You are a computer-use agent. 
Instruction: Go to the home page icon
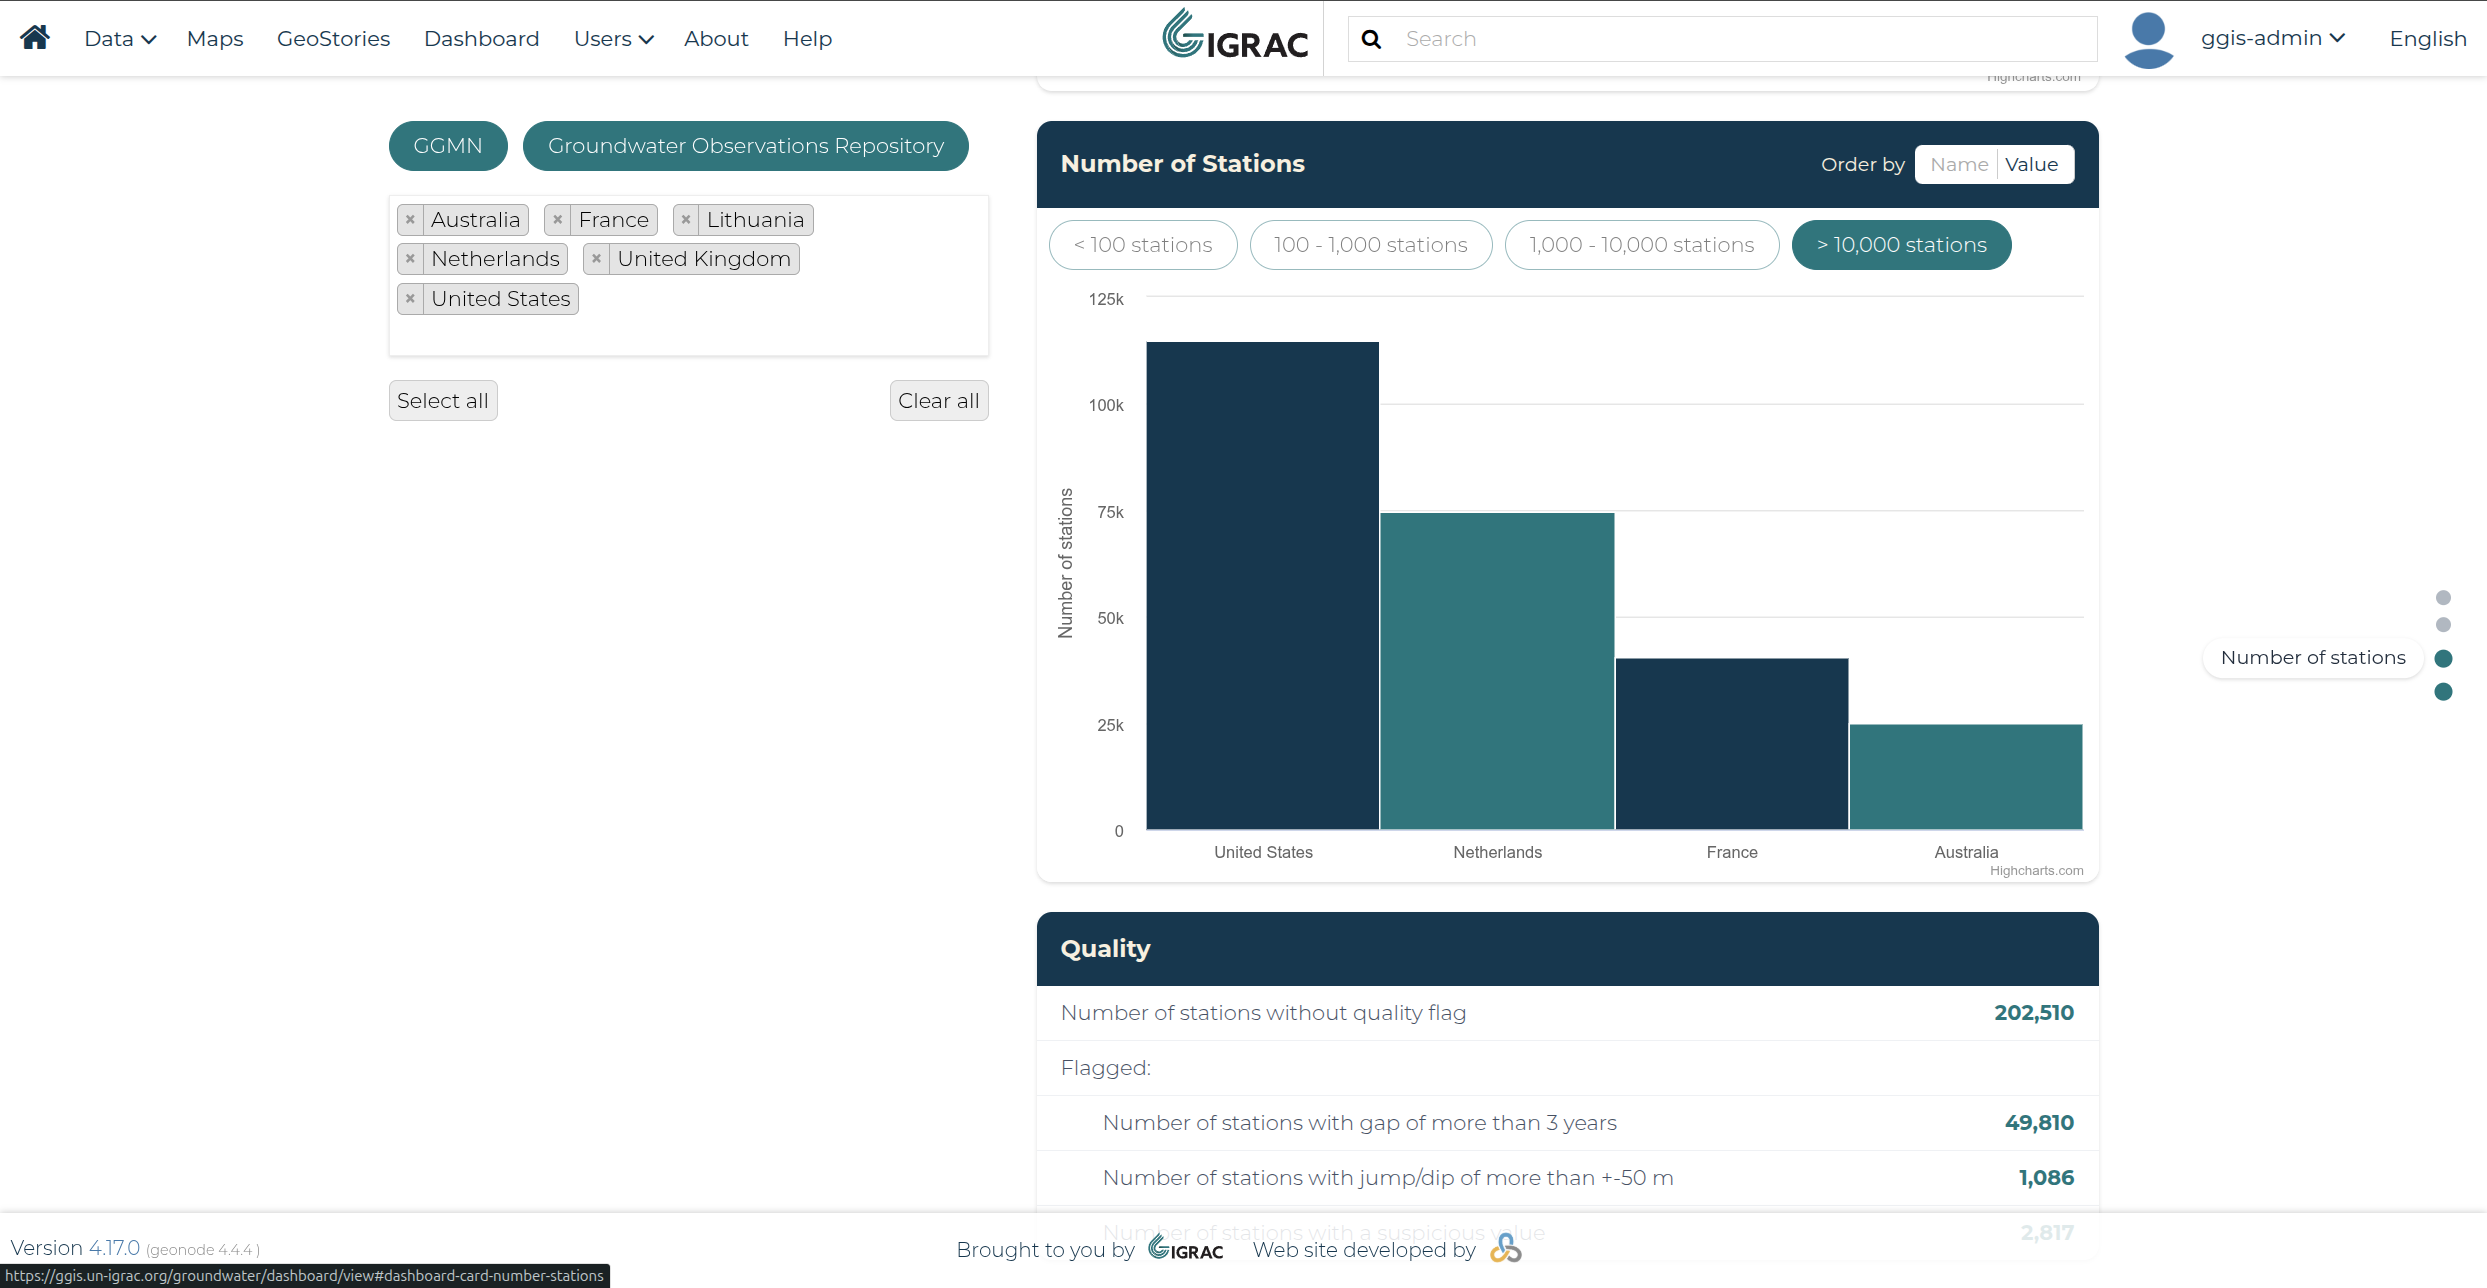[x=35, y=38]
